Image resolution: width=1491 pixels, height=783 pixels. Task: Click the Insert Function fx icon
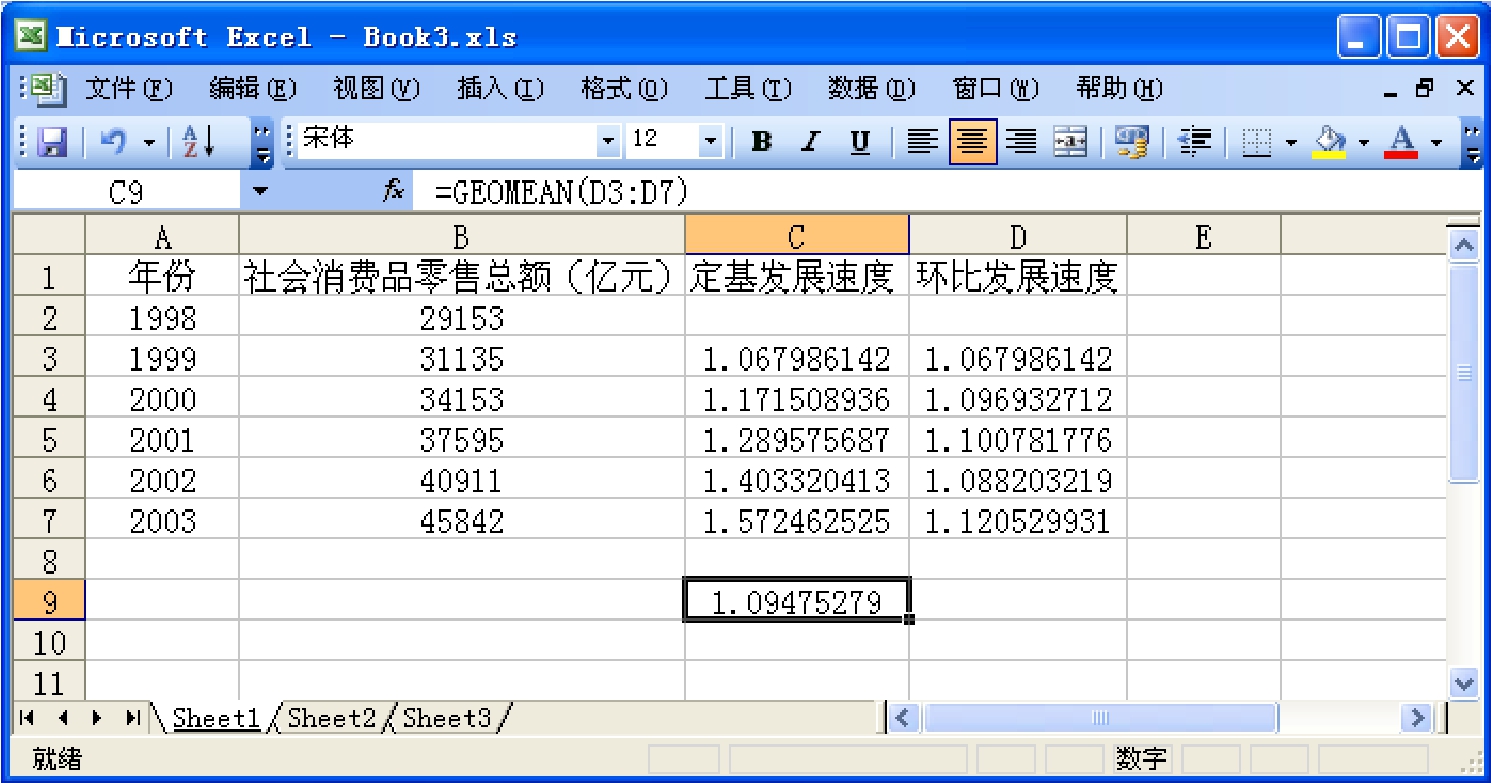(394, 190)
